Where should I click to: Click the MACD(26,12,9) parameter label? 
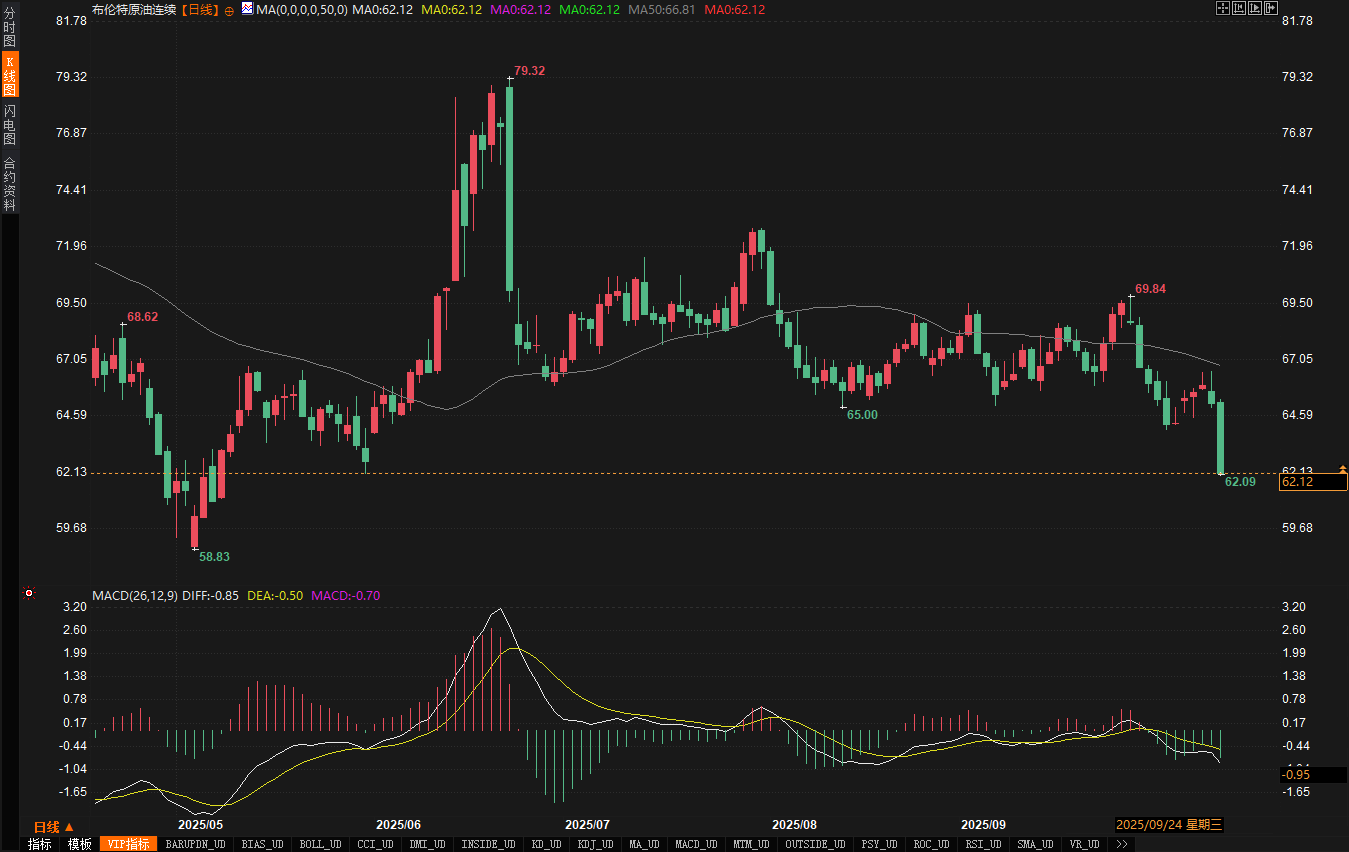point(134,596)
